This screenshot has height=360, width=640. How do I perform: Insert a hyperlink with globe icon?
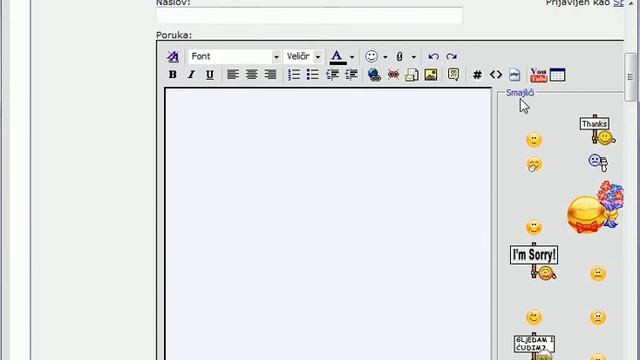click(x=374, y=75)
